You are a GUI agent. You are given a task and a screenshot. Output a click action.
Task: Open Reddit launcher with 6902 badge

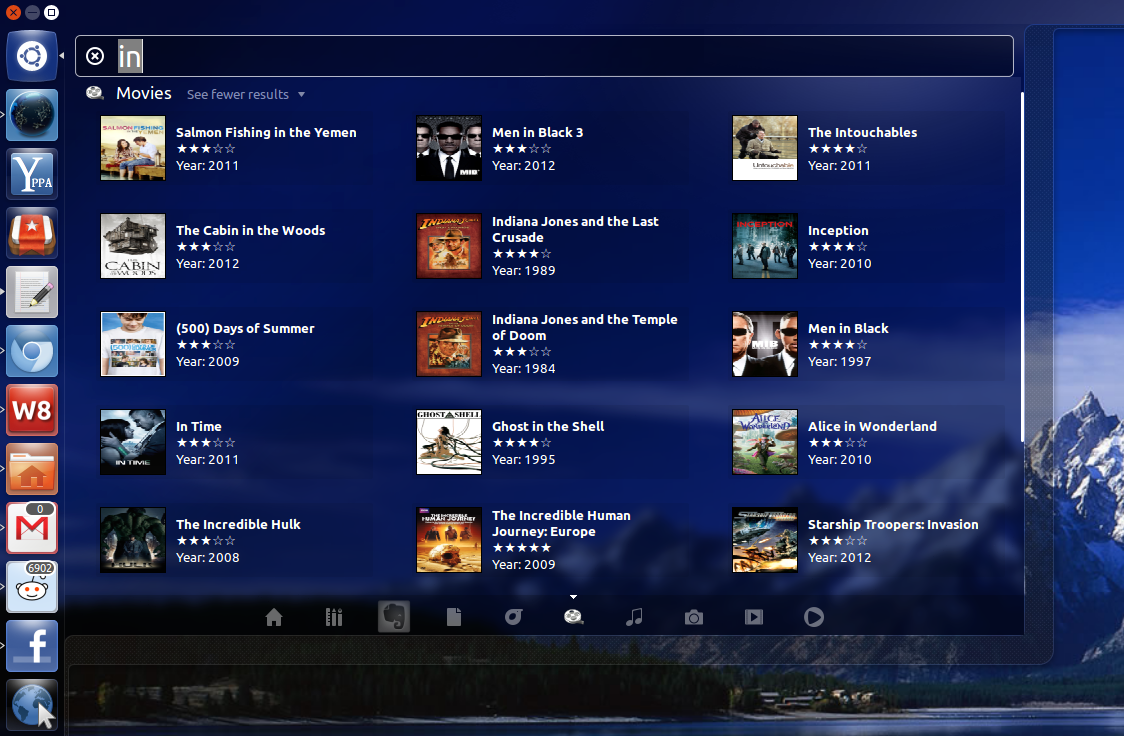click(32, 587)
